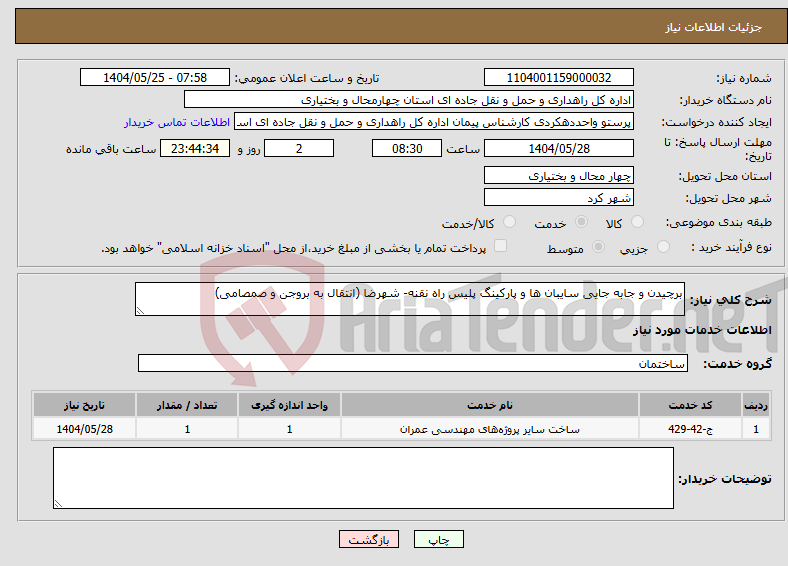Image resolution: width=788 pixels, height=566 pixels.
Task: Click the resize handle of شرح کلی نیاز
Action: (x=140, y=311)
